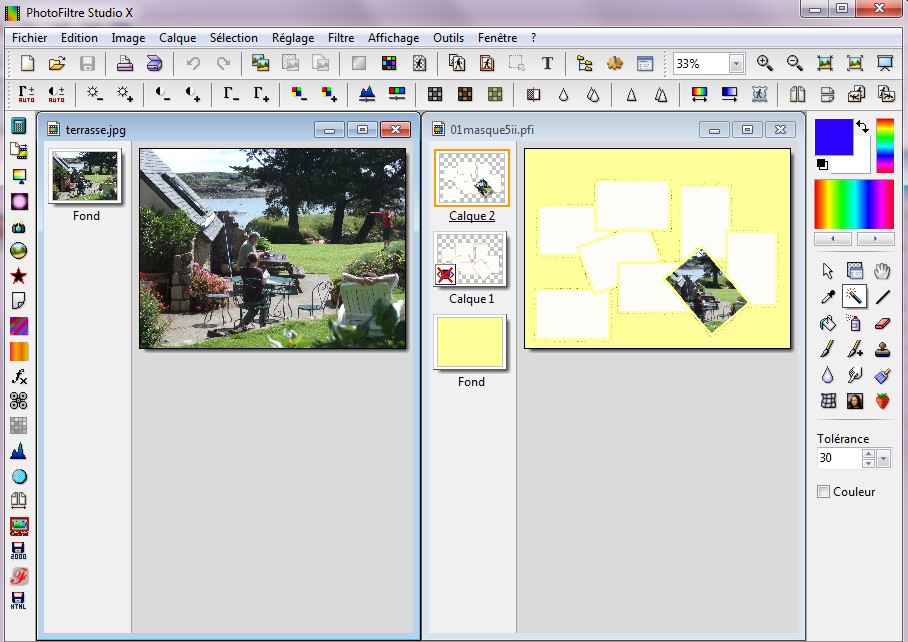Select the terrasse.jpg Fond thumbnail
This screenshot has height=642, width=908.
[86, 175]
